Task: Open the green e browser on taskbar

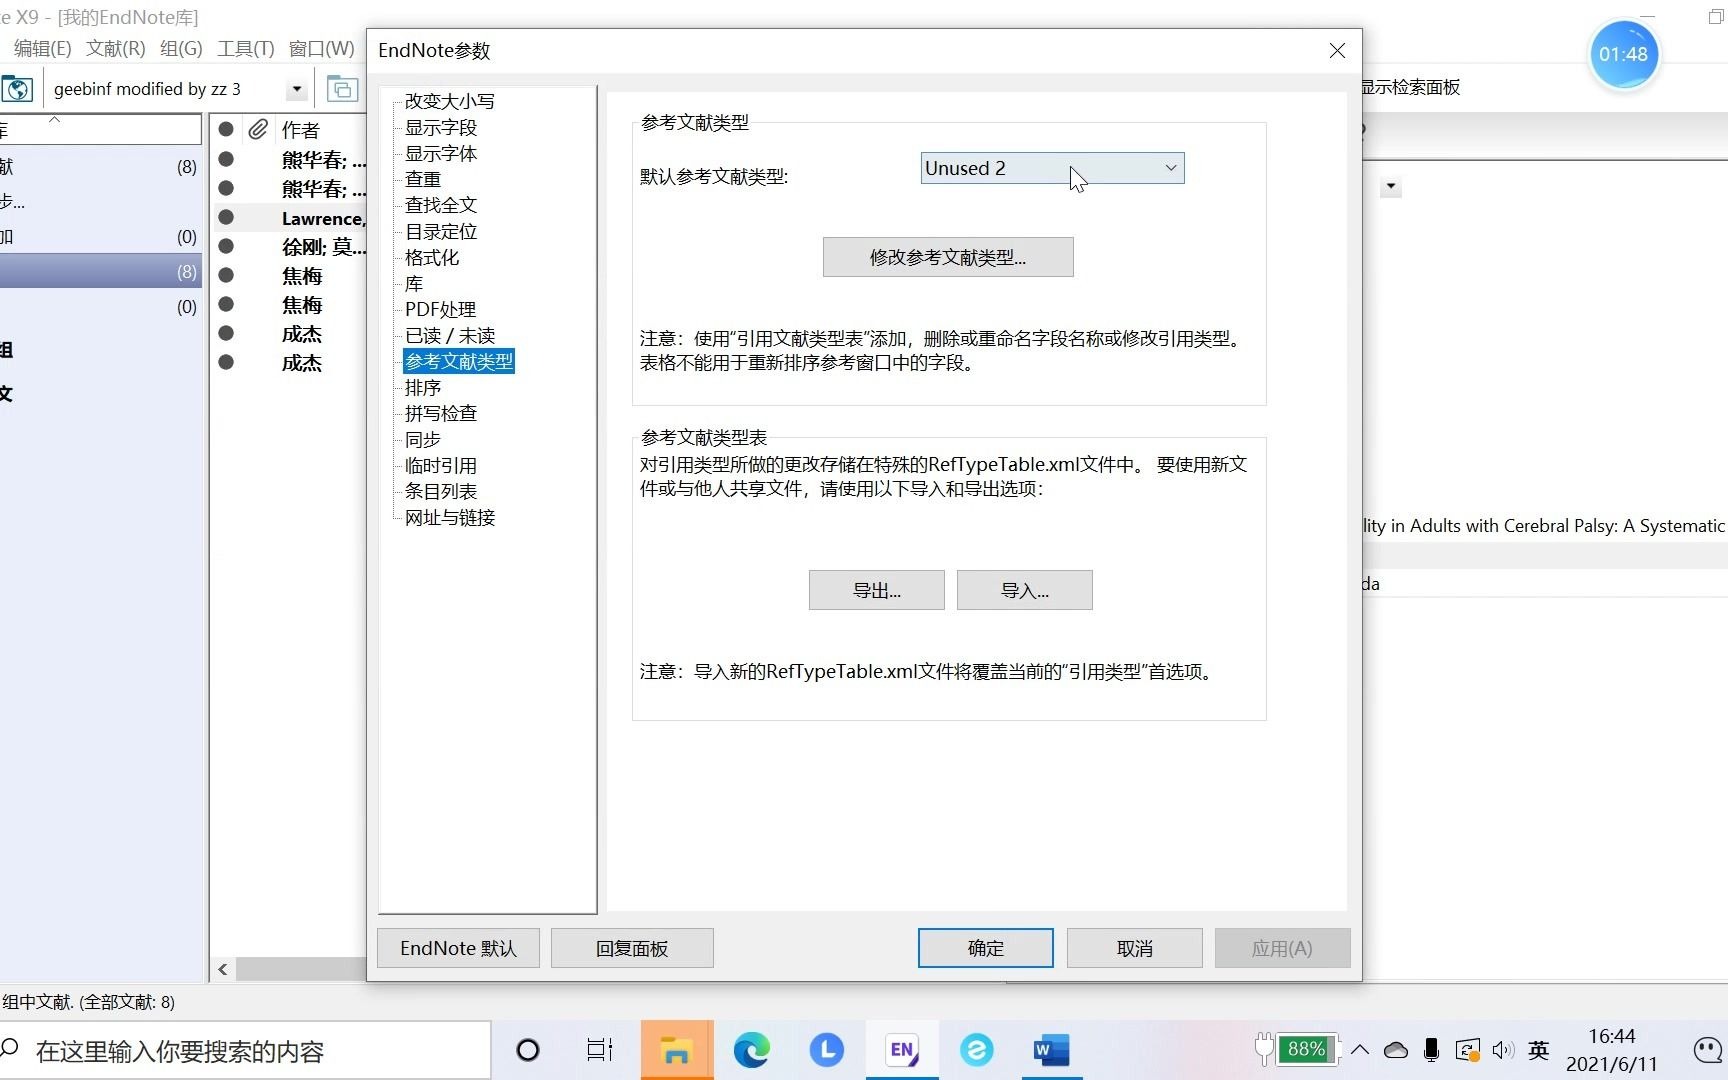Action: [x=976, y=1050]
